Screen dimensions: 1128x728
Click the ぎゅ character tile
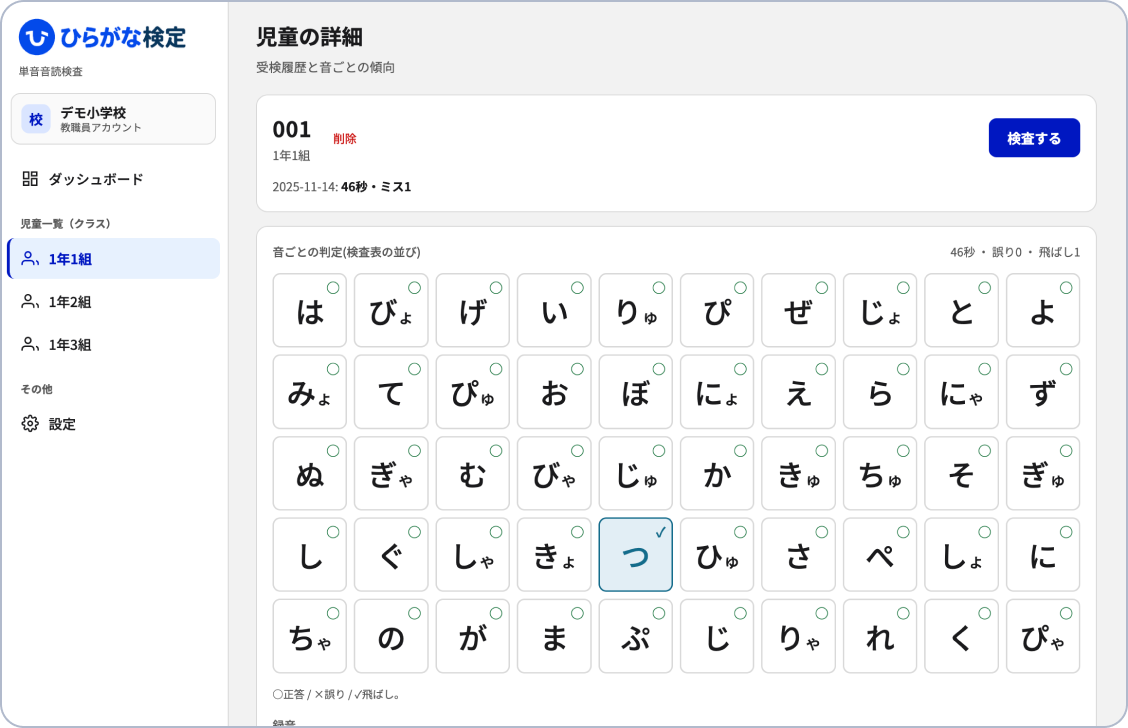1043,473
